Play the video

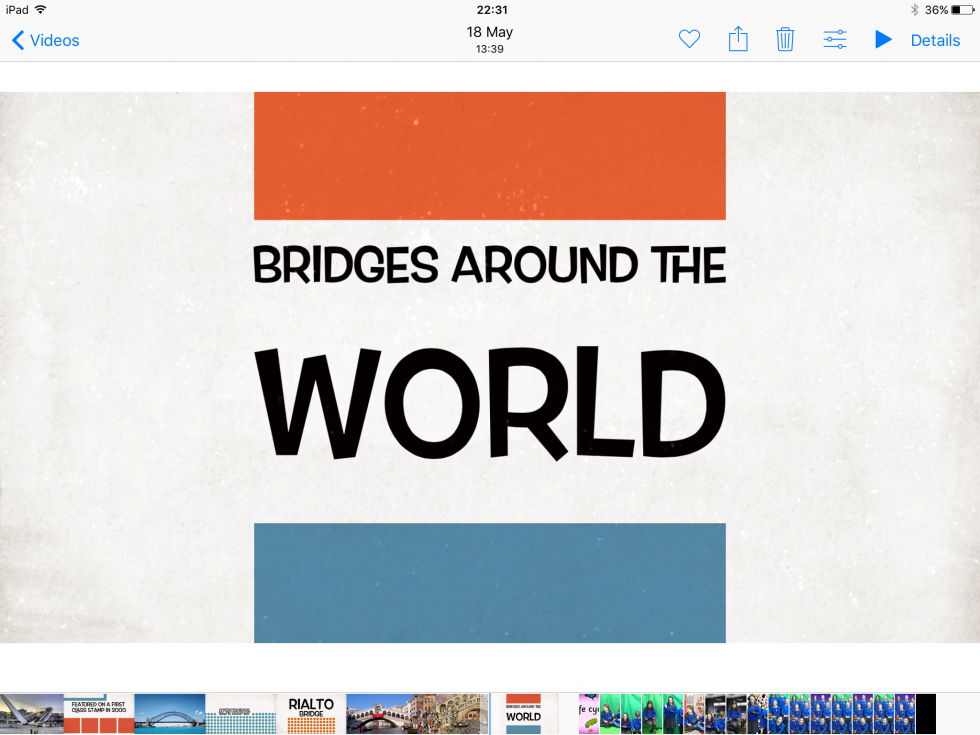[883, 40]
